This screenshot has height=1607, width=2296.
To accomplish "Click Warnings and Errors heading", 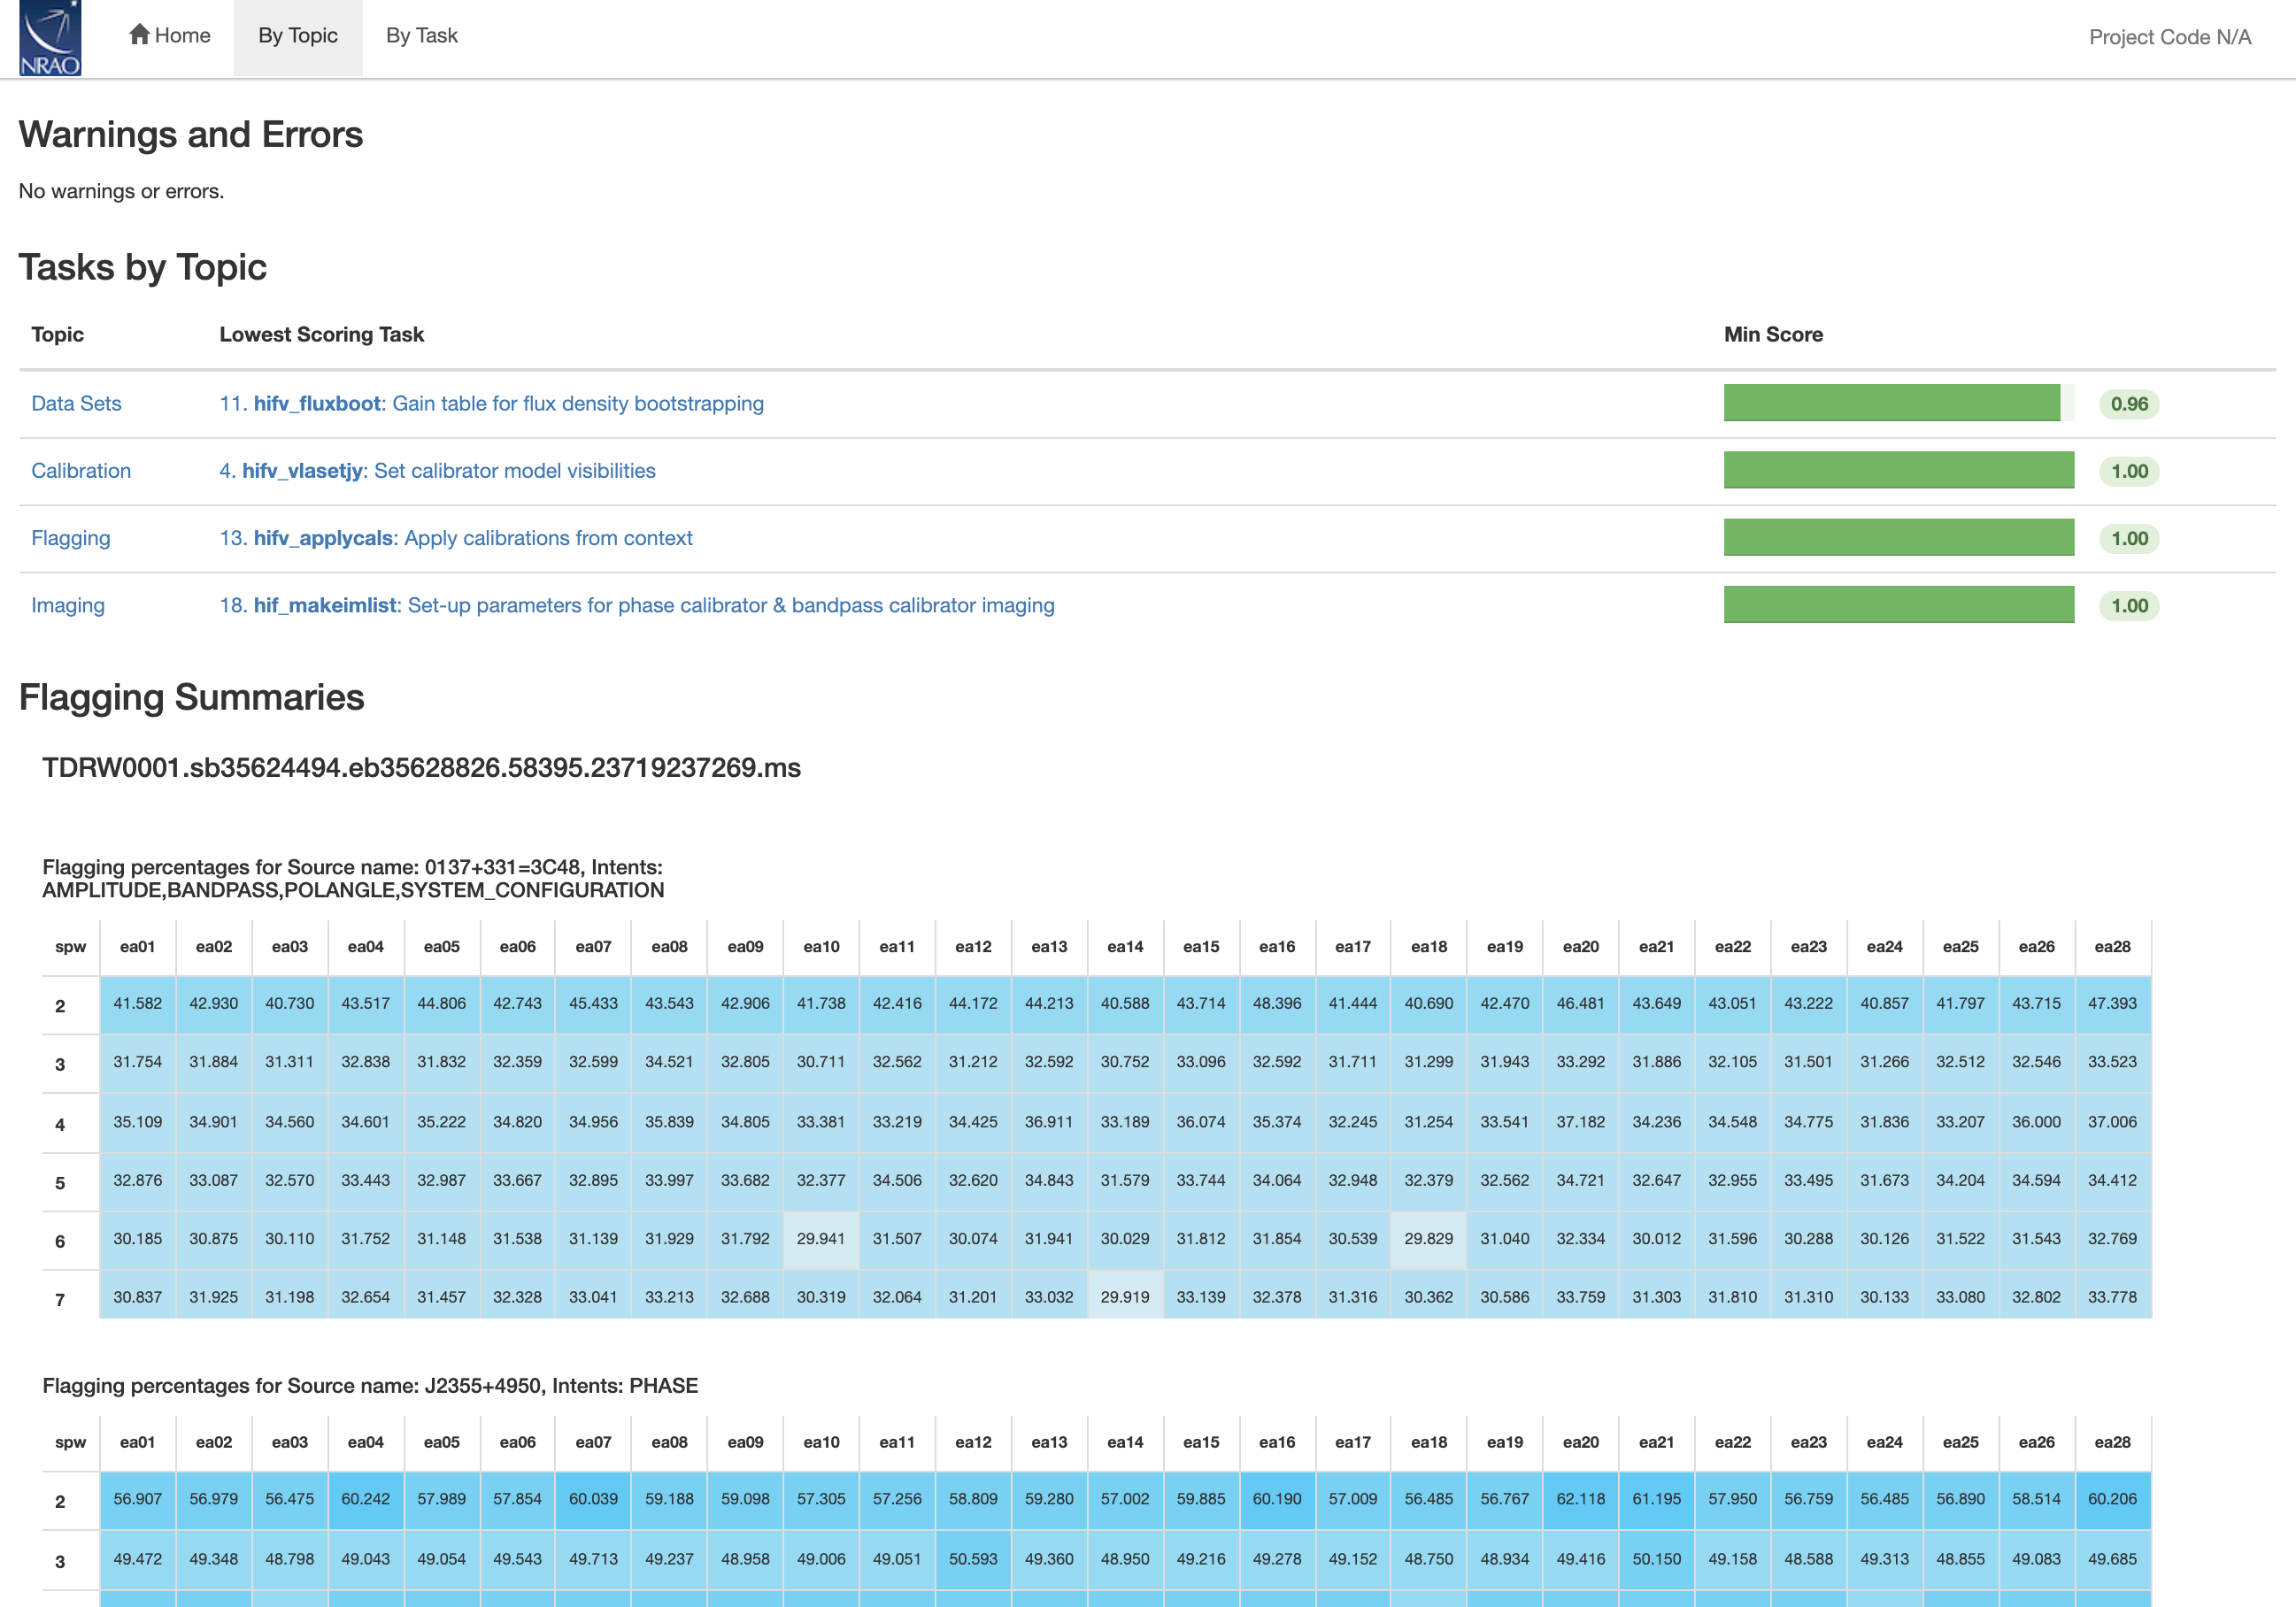I will 190,134.
